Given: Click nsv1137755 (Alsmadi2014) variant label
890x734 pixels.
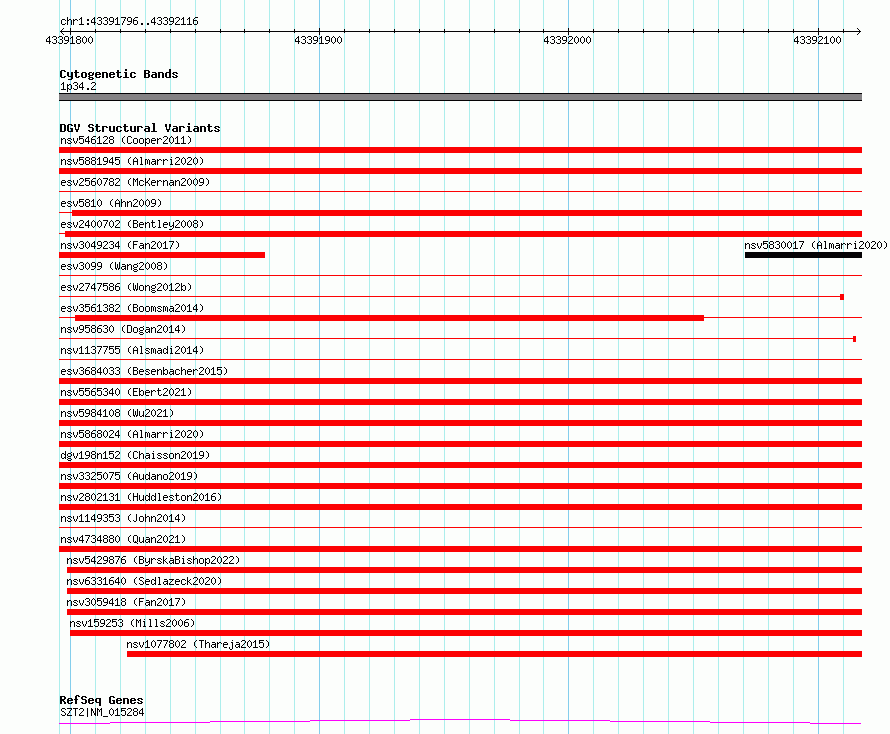Looking at the screenshot, I should tap(132, 350).
